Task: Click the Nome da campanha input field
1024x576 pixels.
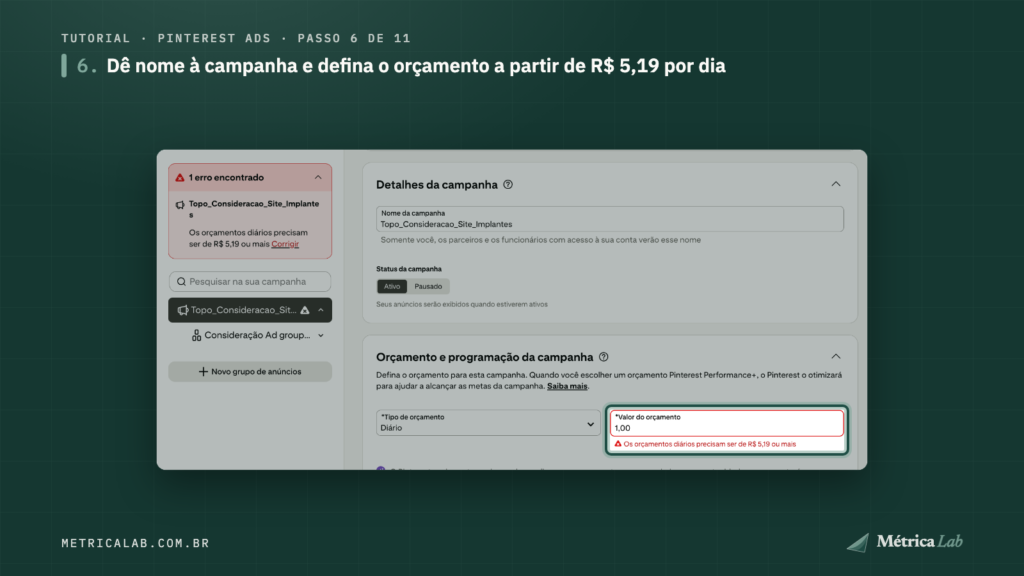Action: (609, 219)
